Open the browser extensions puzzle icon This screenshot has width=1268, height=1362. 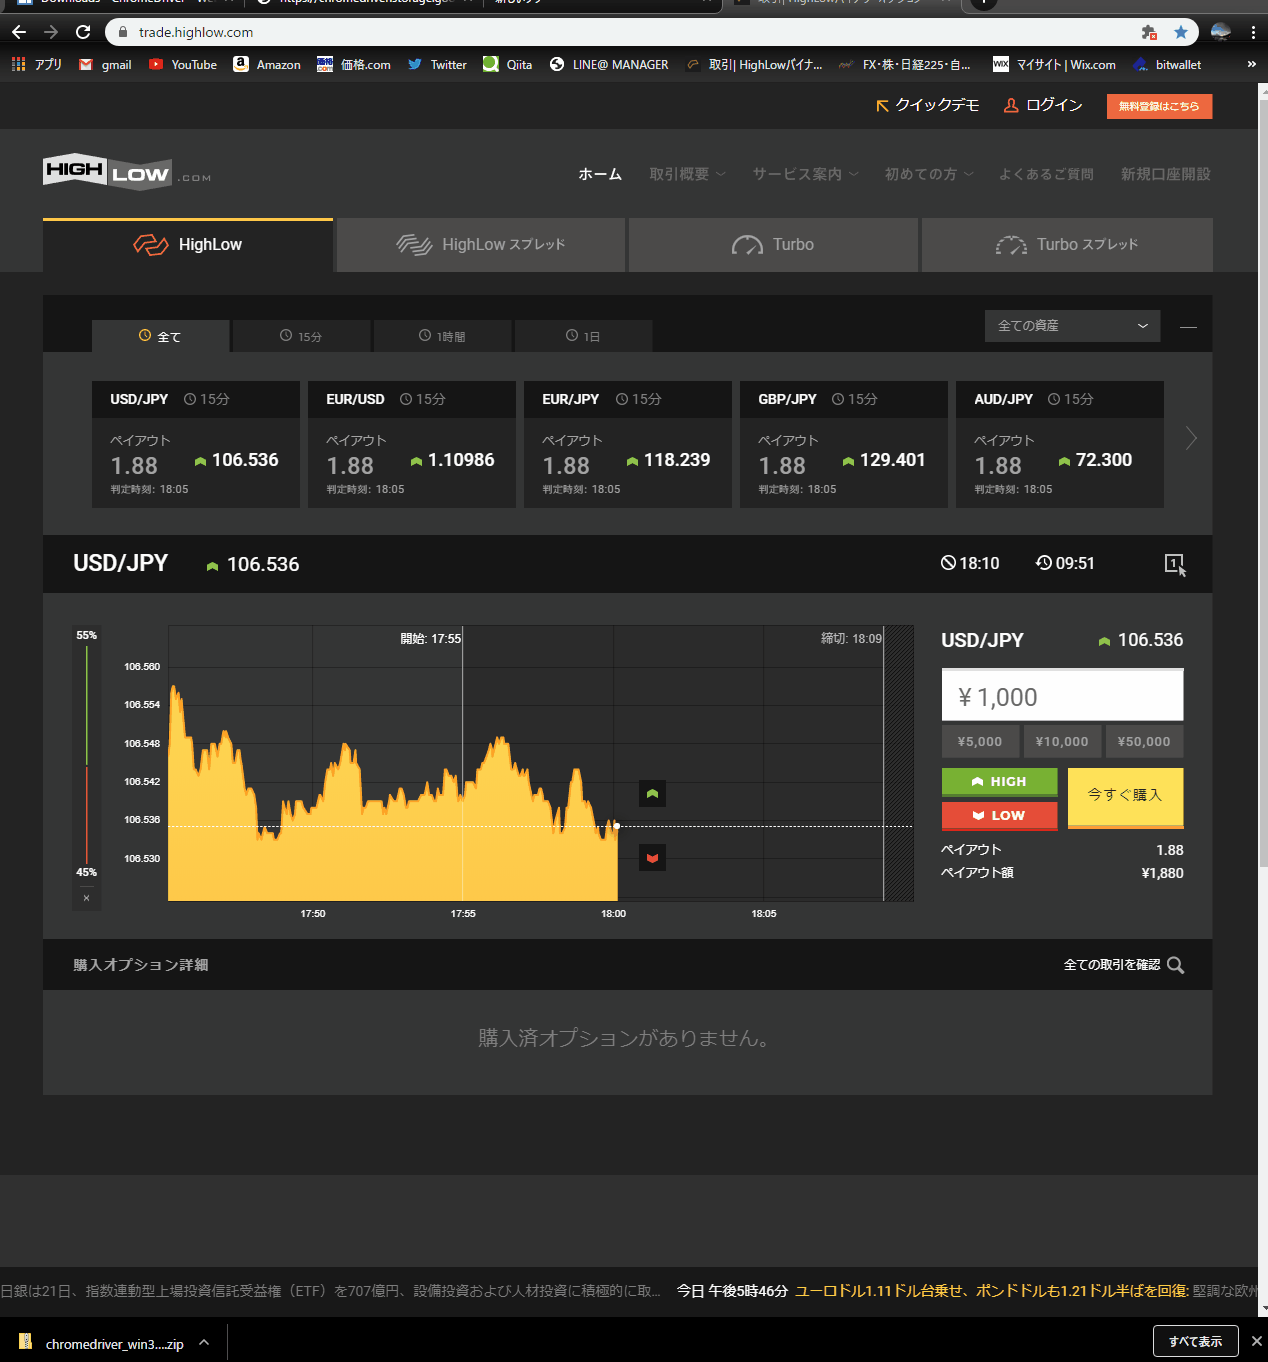tap(1149, 32)
